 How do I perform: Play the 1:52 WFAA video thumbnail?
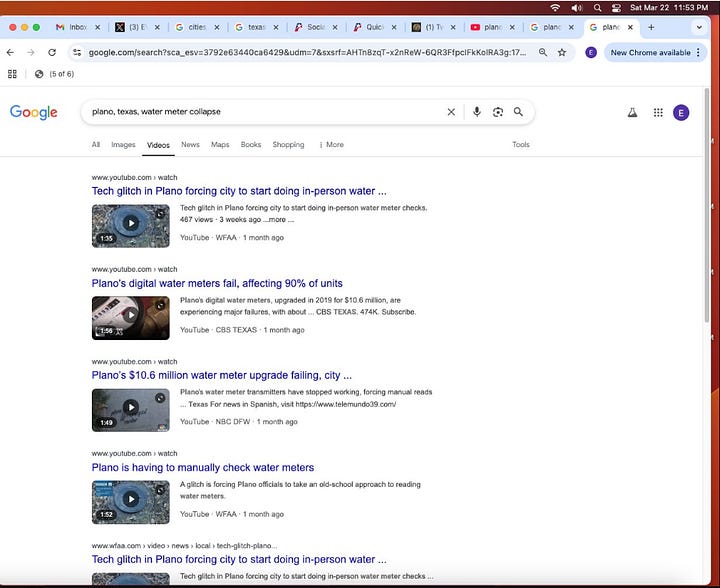coord(131,502)
